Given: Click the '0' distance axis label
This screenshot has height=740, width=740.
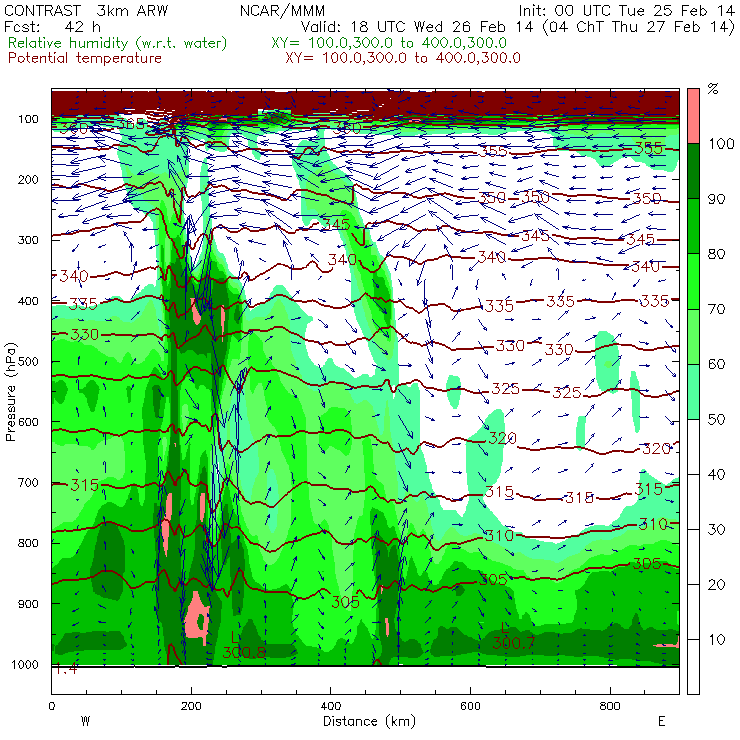Looking at the screenshot, I should click(x=51, y=706).
